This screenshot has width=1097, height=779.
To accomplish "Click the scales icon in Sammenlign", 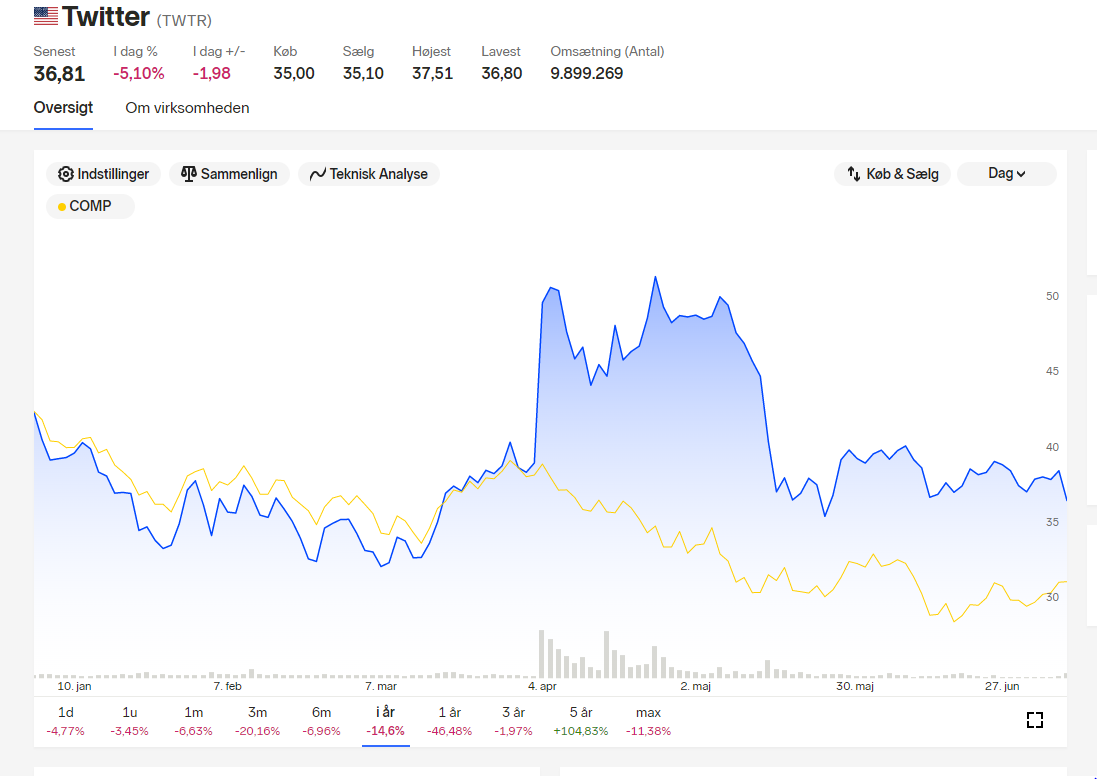I will pyautogui.click(x=188, y=174).
